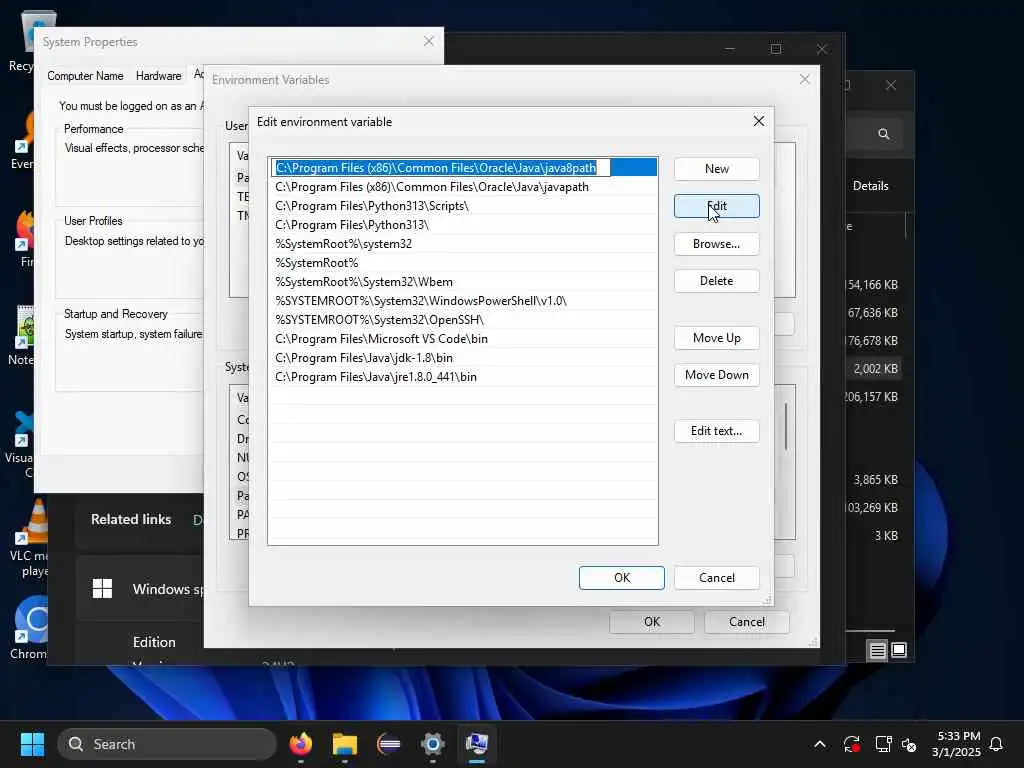Click the Details column header
The height and width of the screenshot is (768, 1024).
871,185
